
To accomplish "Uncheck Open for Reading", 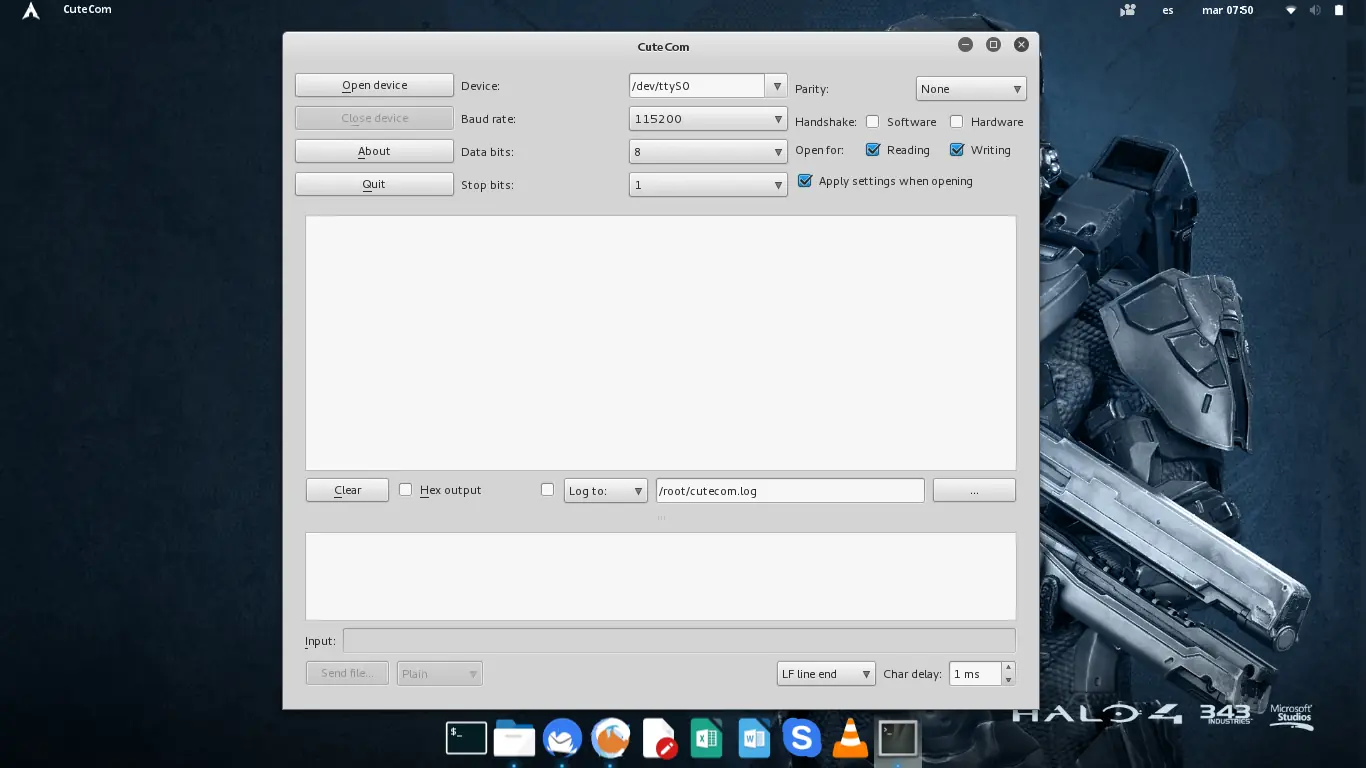I will point(872,150).
